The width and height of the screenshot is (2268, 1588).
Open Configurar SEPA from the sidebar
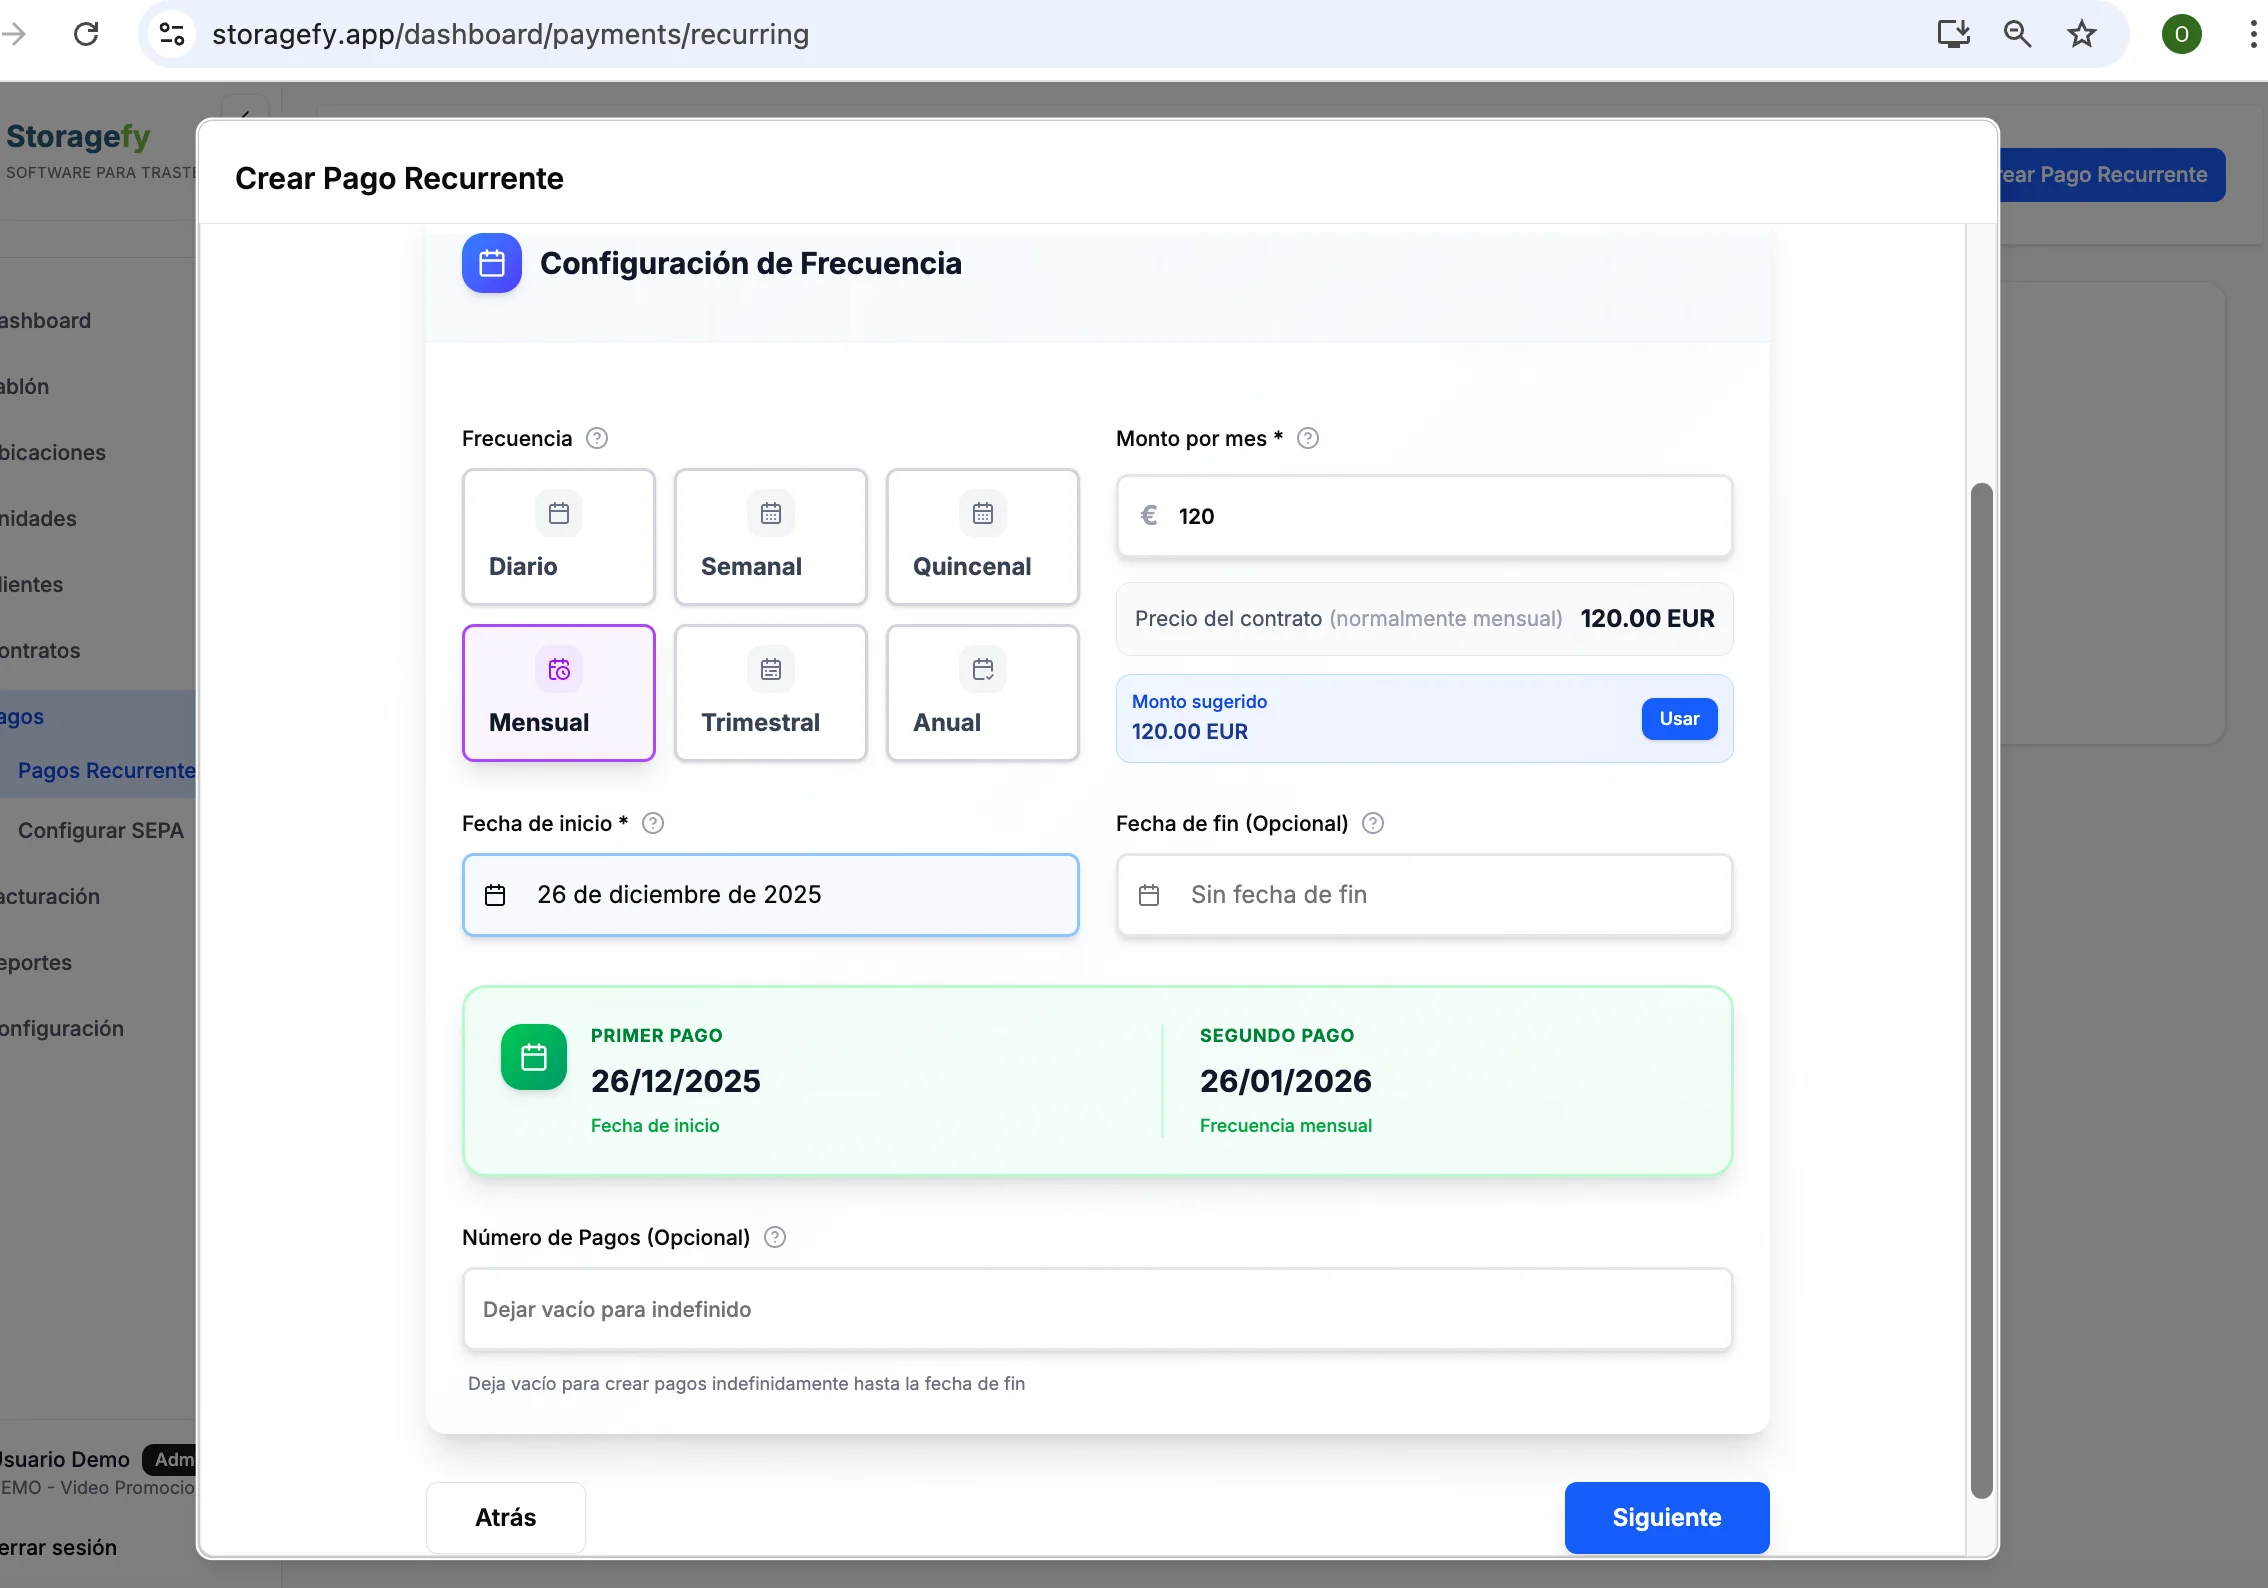tap(100, 830)
